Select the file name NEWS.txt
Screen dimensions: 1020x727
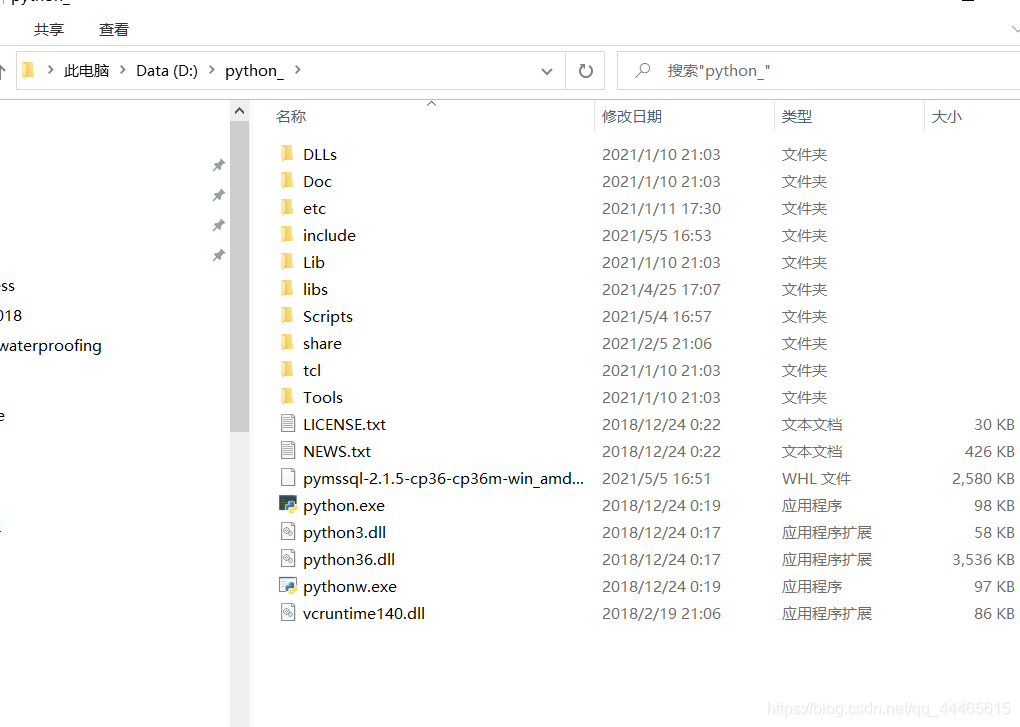click(x=337, y=451)
